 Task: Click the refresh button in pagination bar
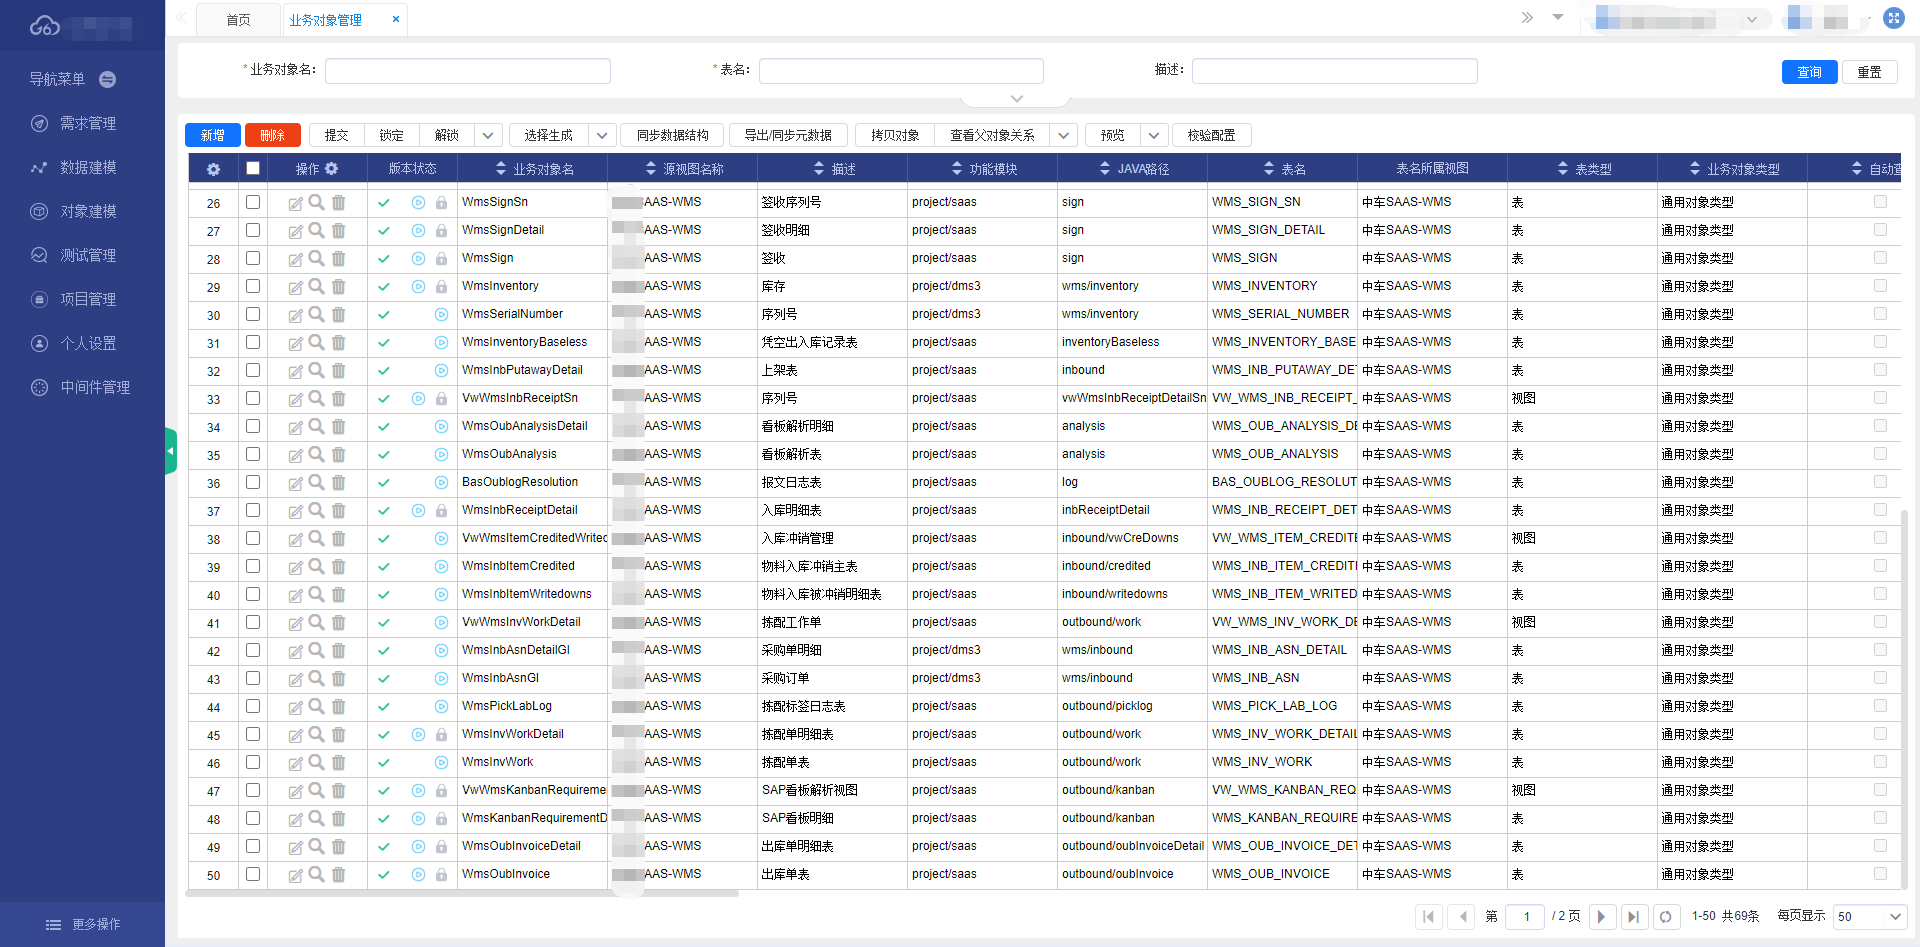pyautogui.click(x=1665, y=916)
